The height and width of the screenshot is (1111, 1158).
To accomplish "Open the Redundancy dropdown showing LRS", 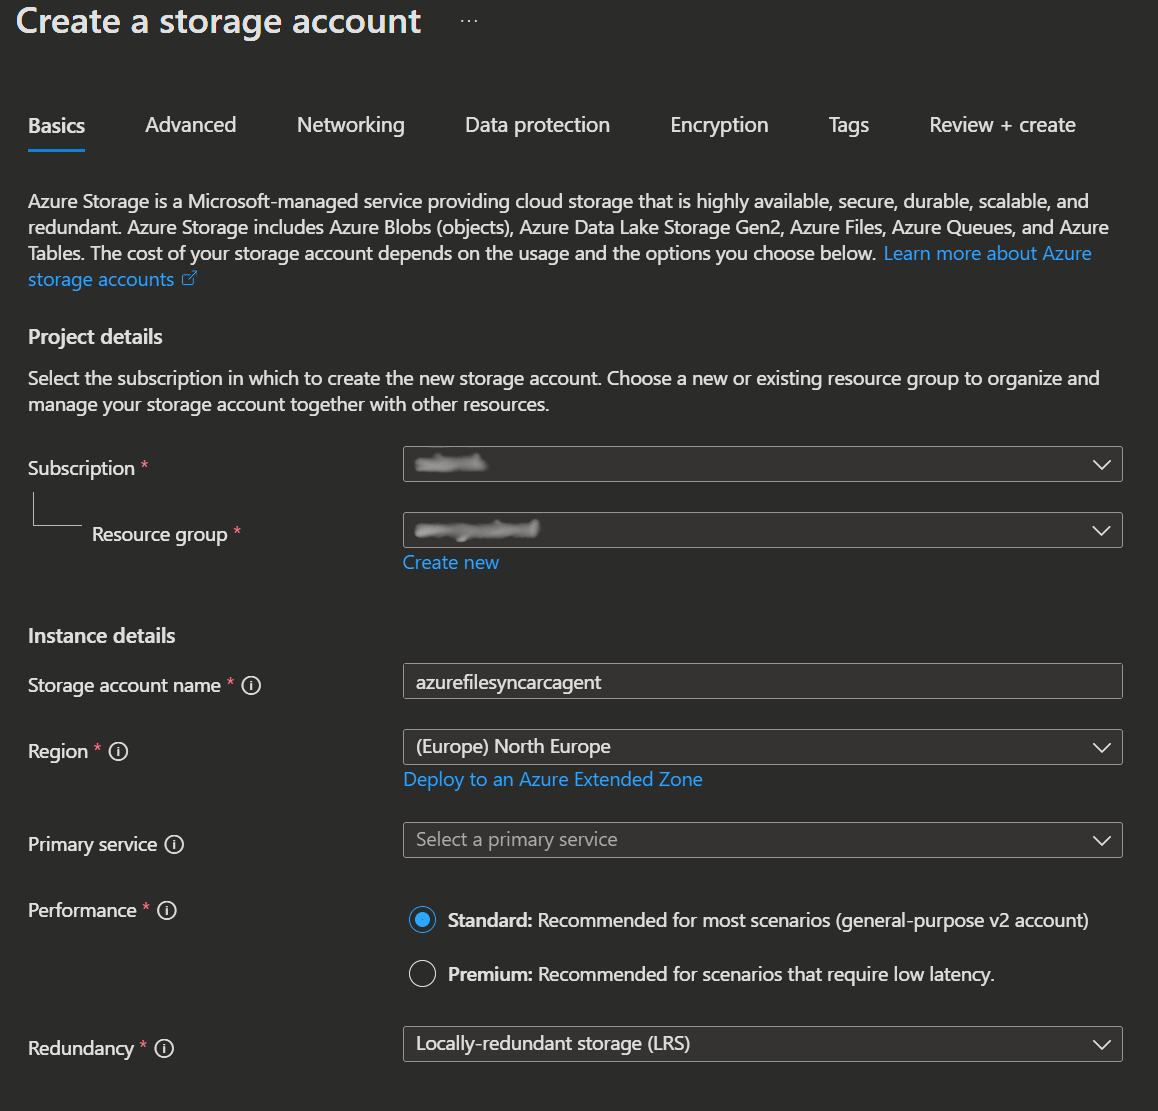I will click(762, 1044).
